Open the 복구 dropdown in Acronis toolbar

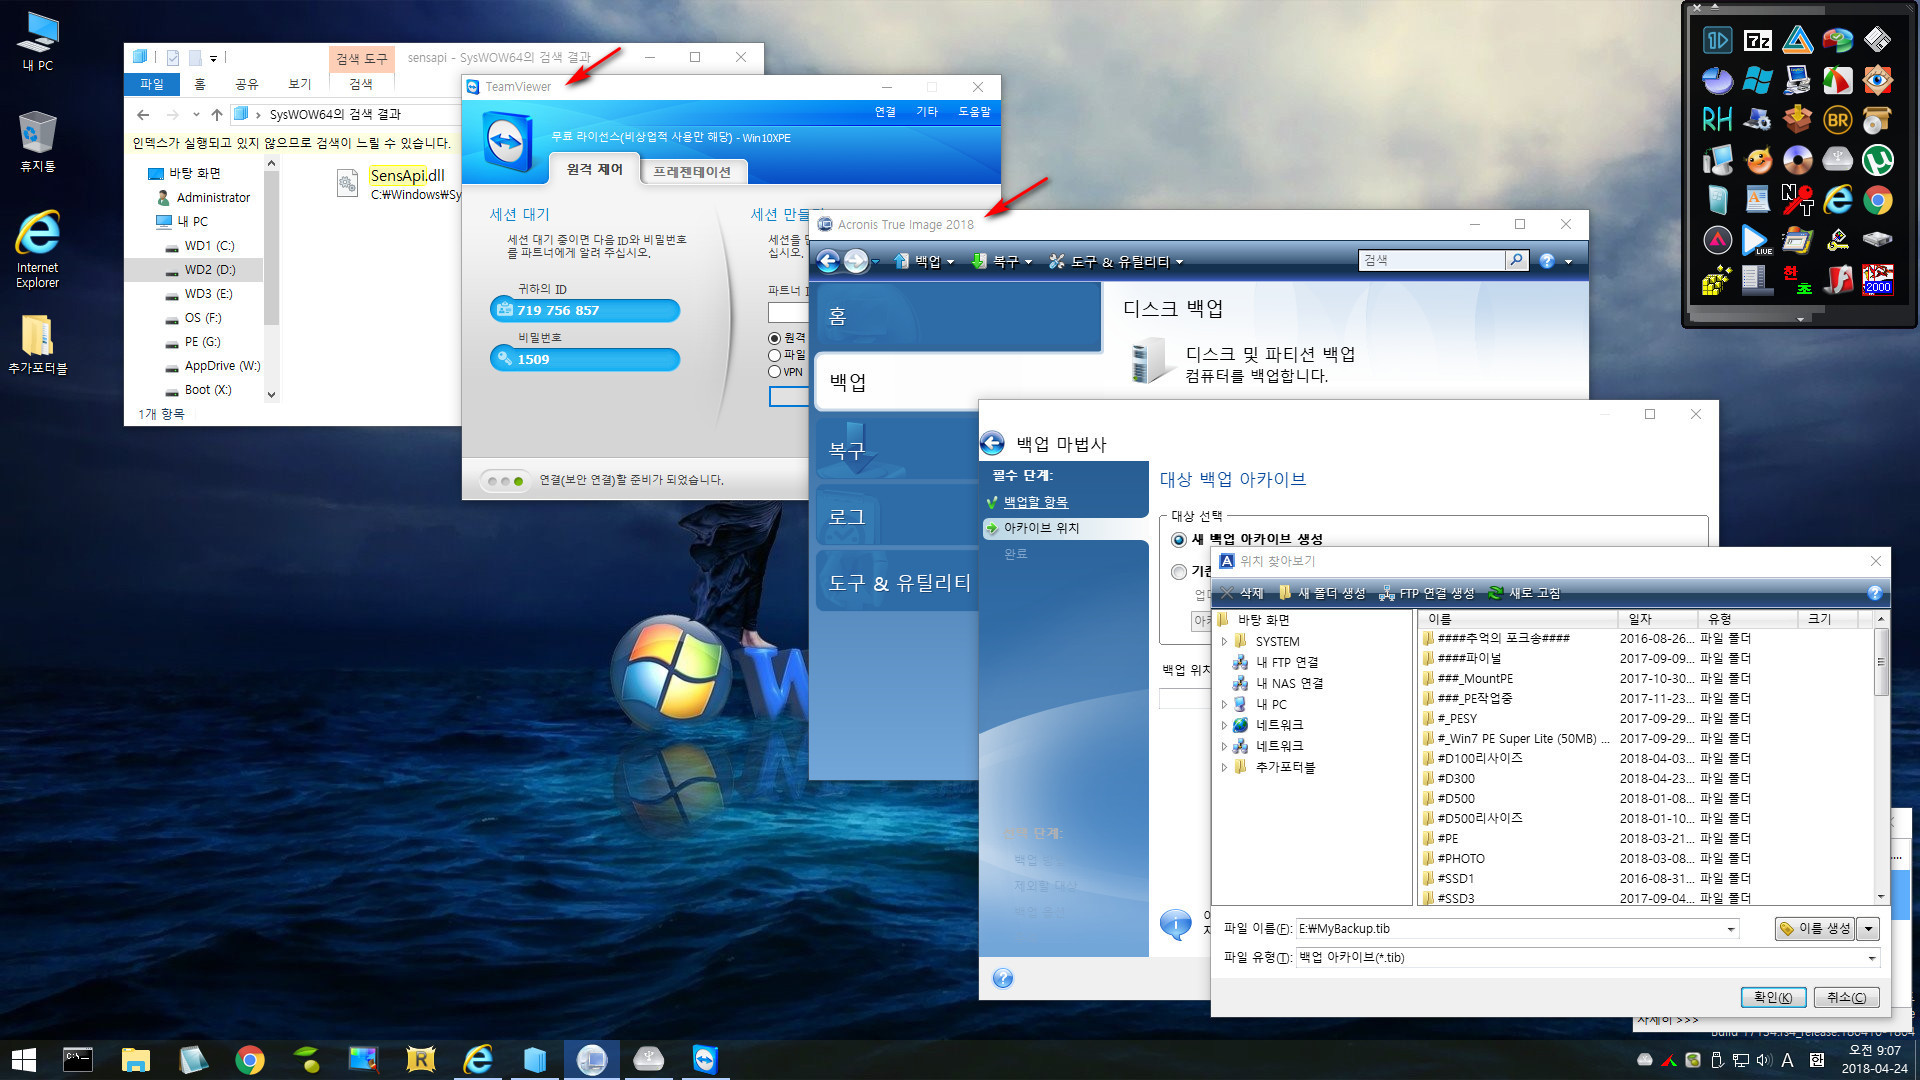coord(1002,261)
